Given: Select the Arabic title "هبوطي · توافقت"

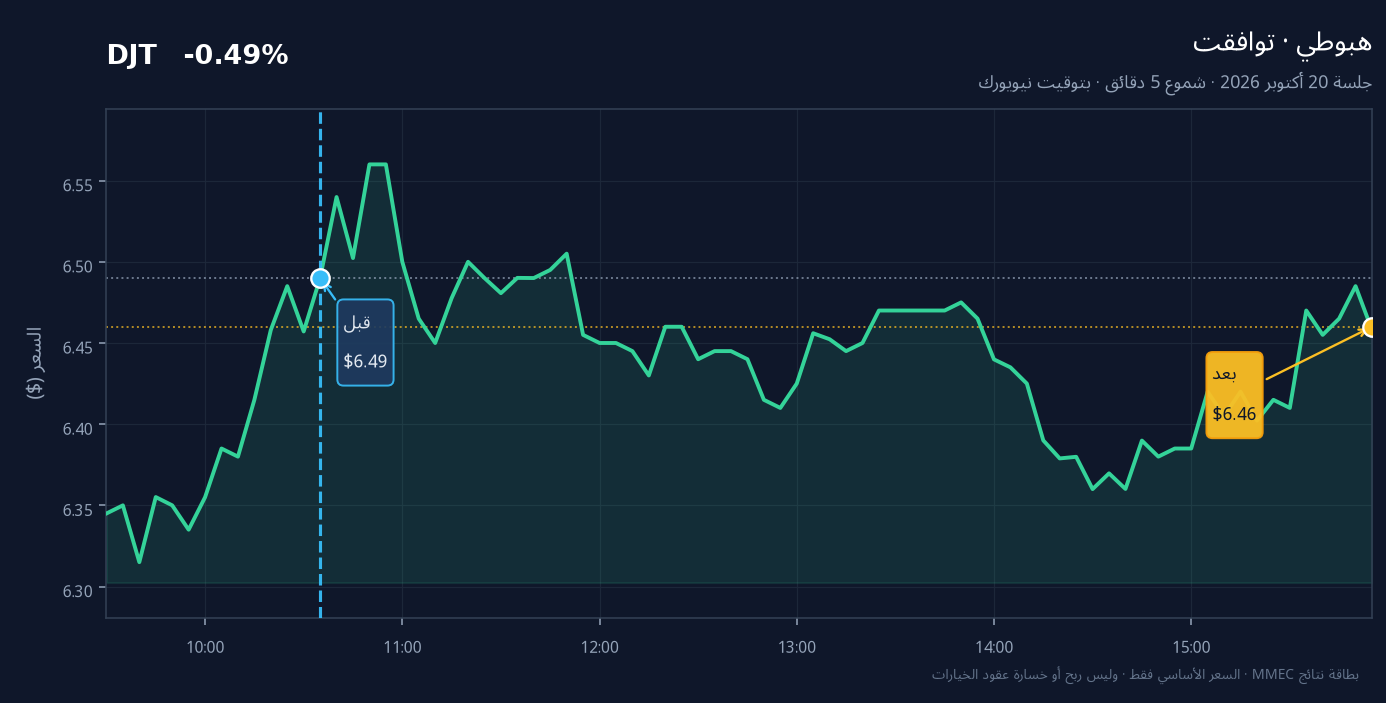Looking at the screenshot, I should click(x=1282, y=42).
